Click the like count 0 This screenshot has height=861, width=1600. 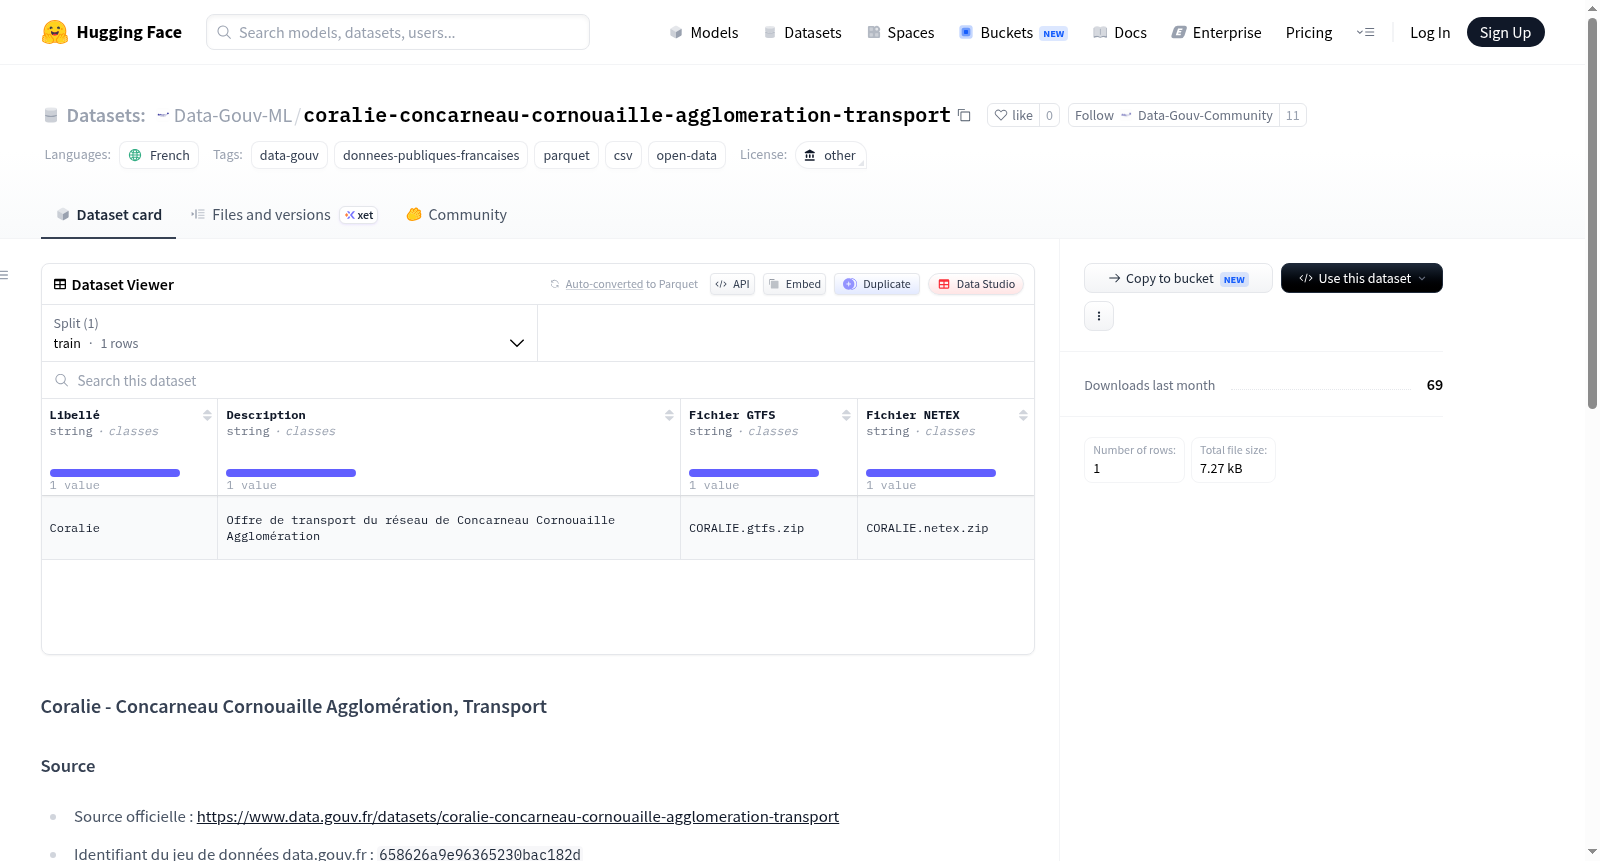tap(1049, 115)
